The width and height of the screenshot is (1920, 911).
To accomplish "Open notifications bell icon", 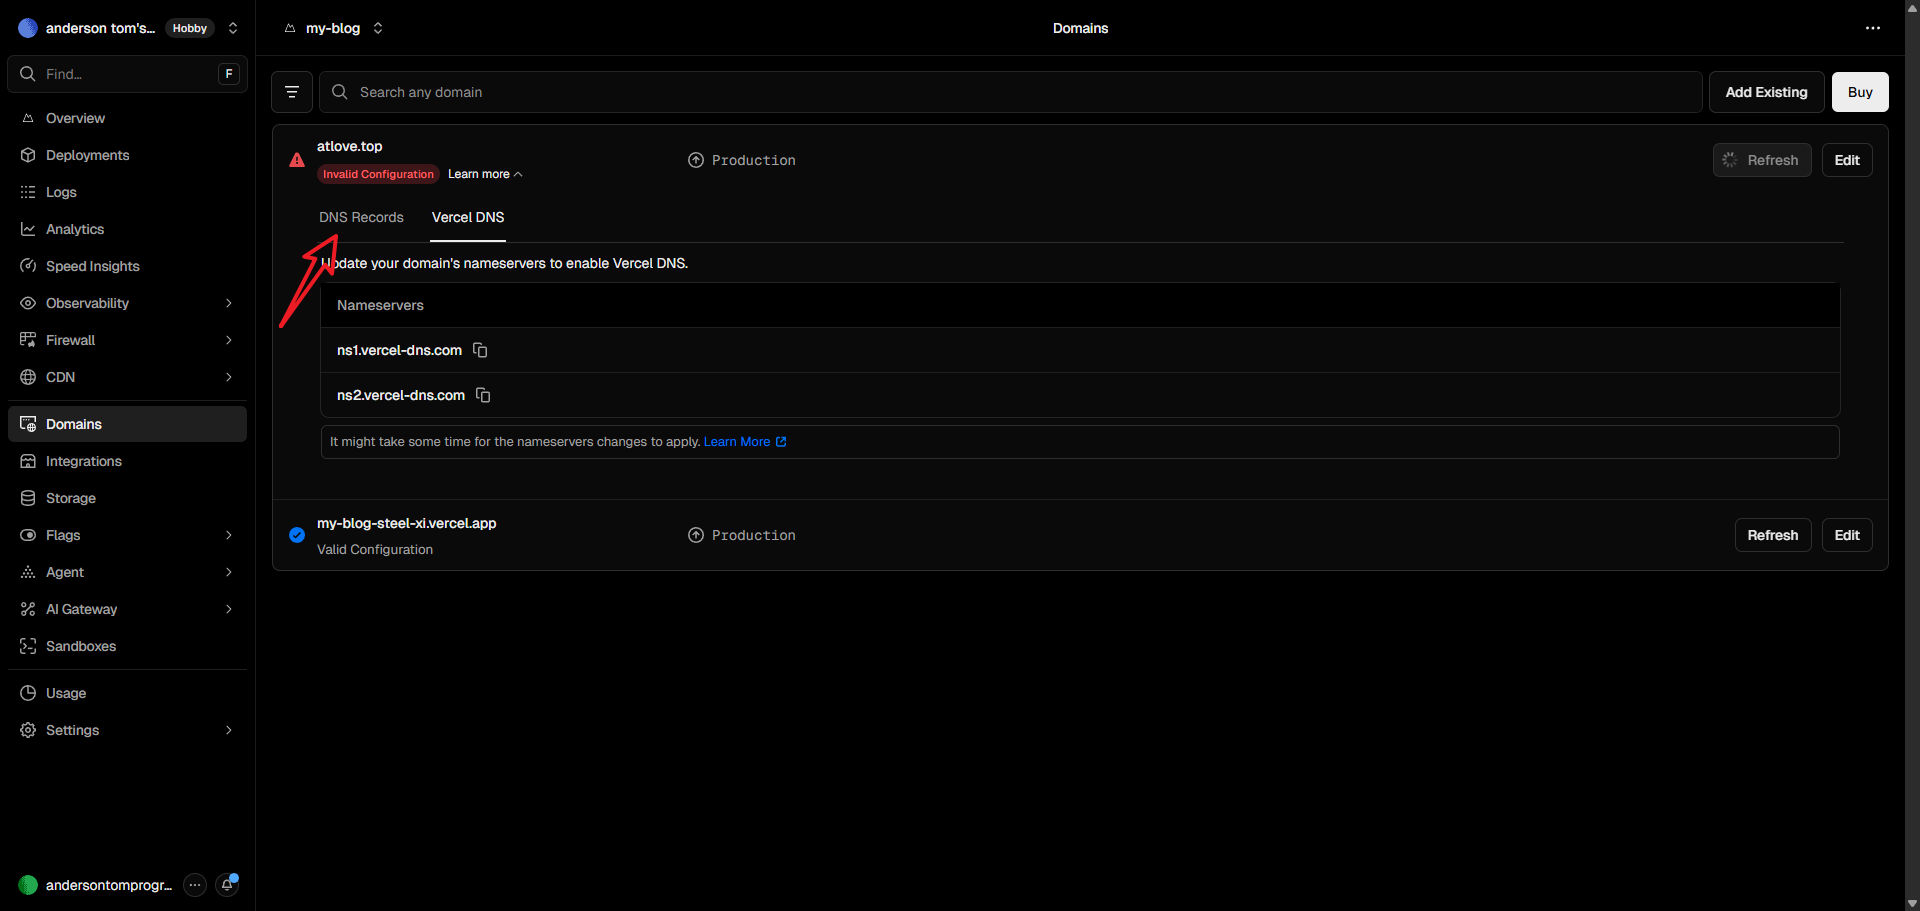I will point(228,885).
